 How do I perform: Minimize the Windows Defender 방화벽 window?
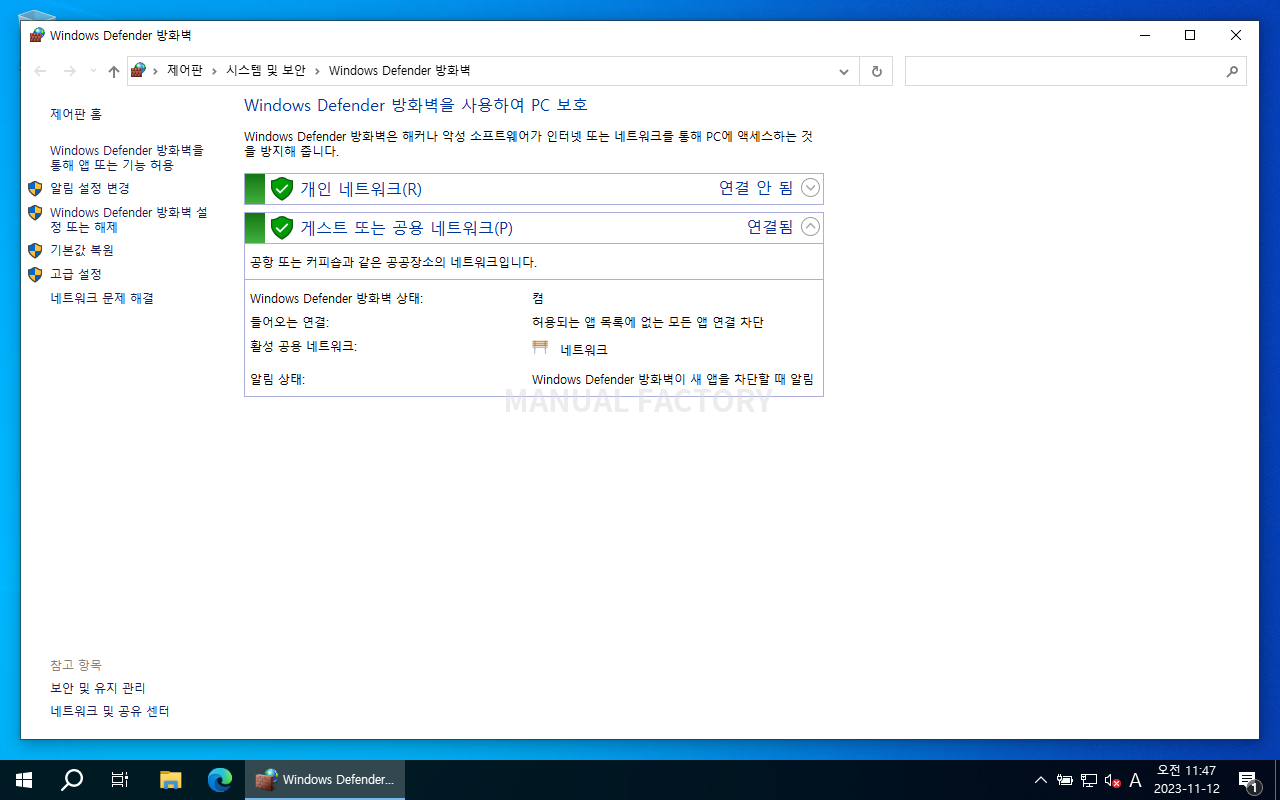[x=1144, y=35]
